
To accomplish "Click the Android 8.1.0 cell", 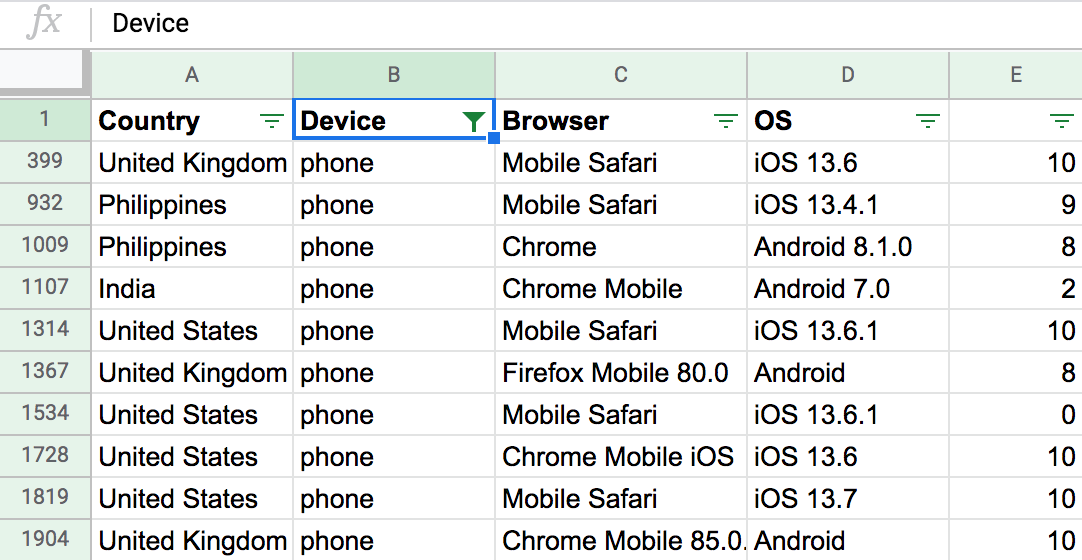I will tap(833, 247).
